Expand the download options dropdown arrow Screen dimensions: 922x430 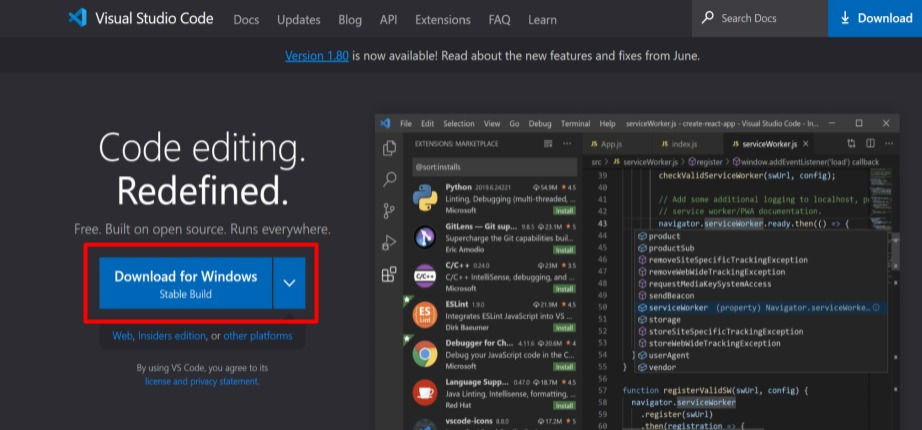[289, 283]
